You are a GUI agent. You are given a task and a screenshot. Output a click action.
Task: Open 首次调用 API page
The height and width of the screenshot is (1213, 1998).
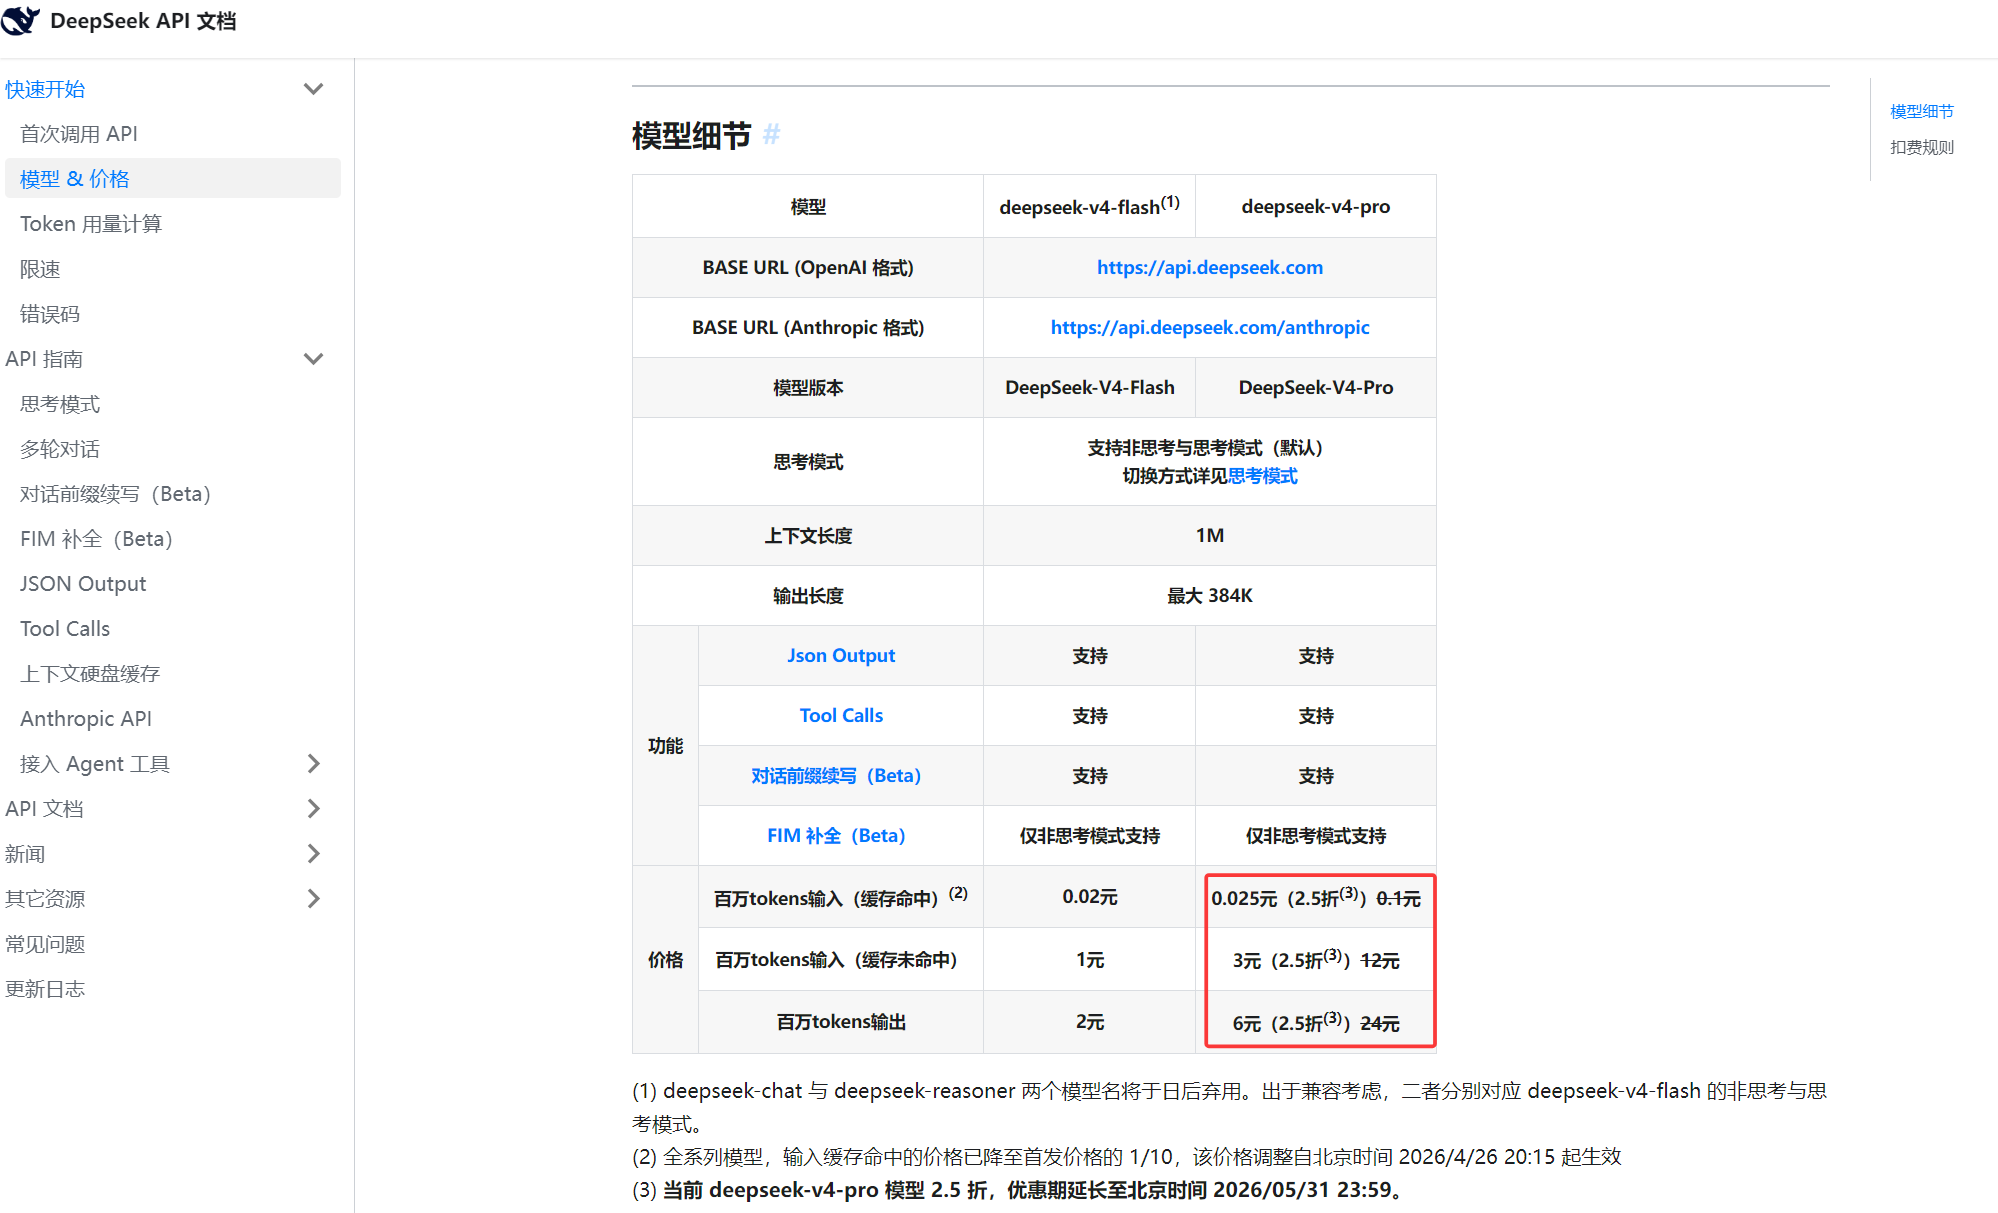tap(79, 134)
